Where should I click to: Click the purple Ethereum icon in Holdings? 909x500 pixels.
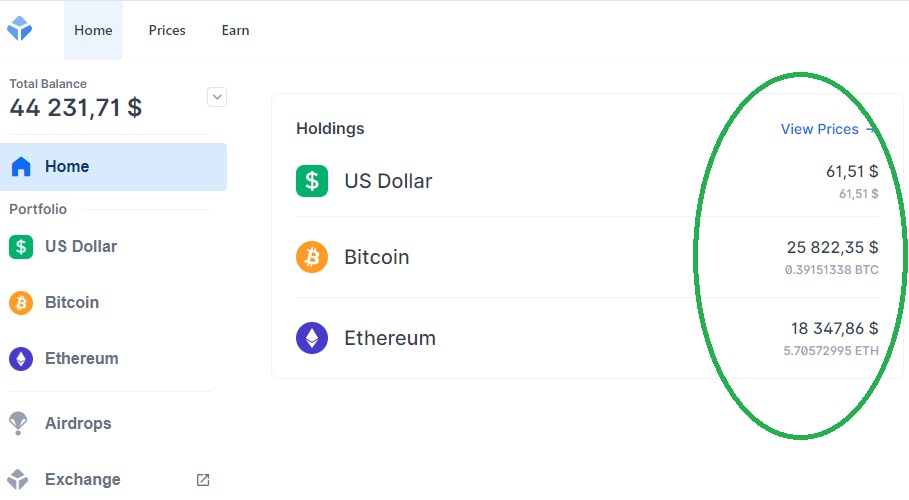[312, 338]
